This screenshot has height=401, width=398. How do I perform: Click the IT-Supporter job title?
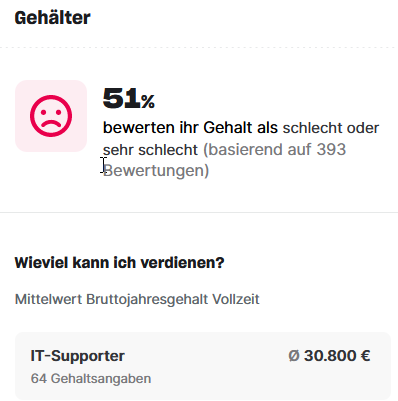tap(77, 356)
